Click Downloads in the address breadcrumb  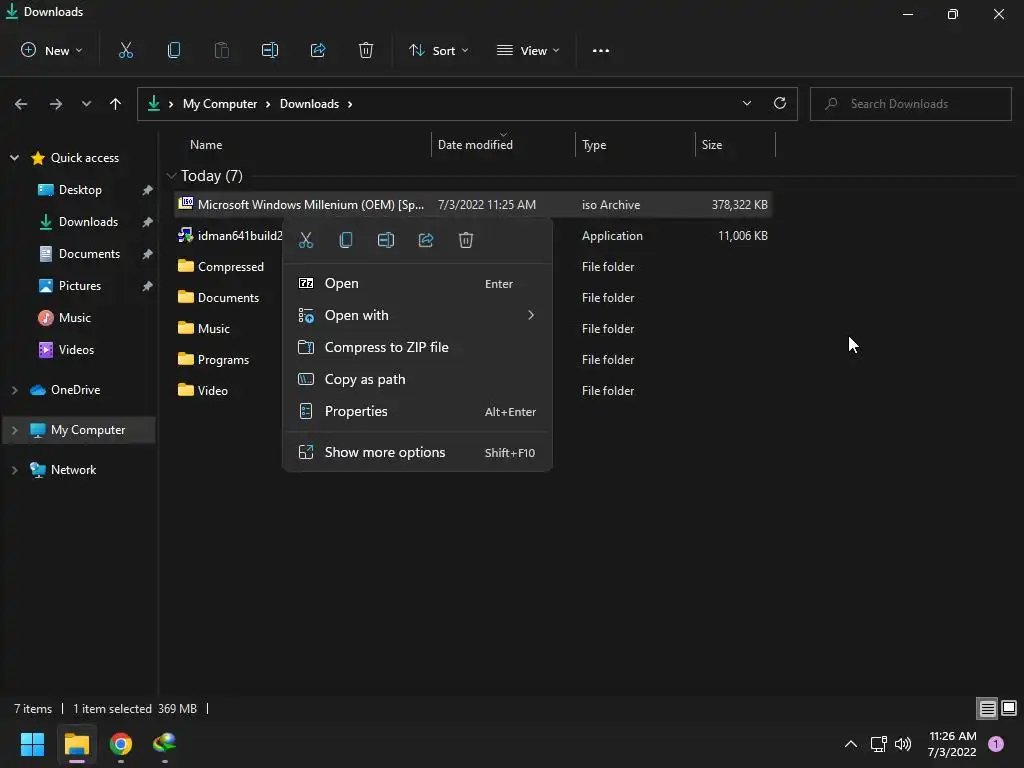point(310,104)
